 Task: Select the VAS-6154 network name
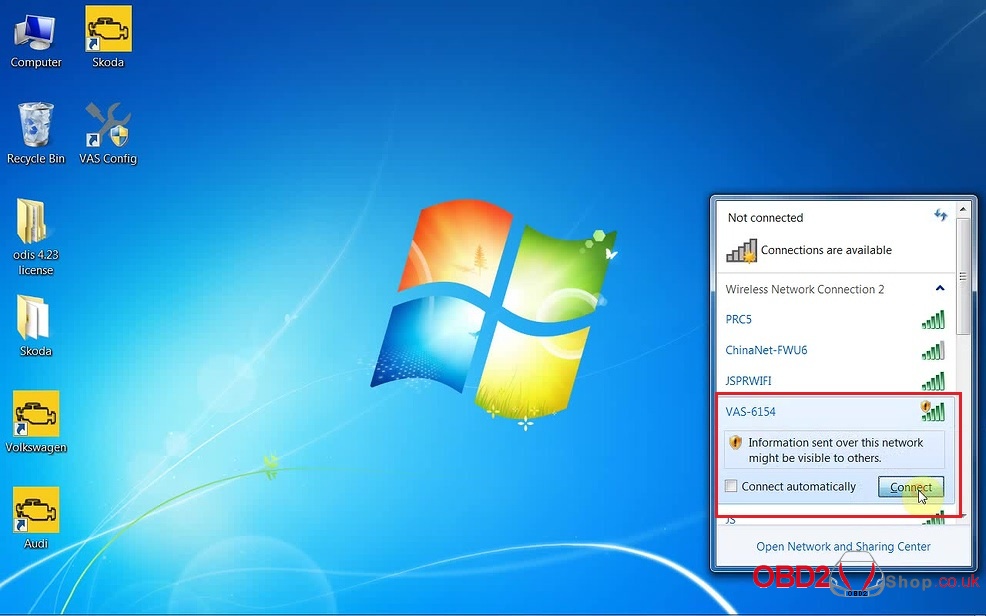(751, 412)
